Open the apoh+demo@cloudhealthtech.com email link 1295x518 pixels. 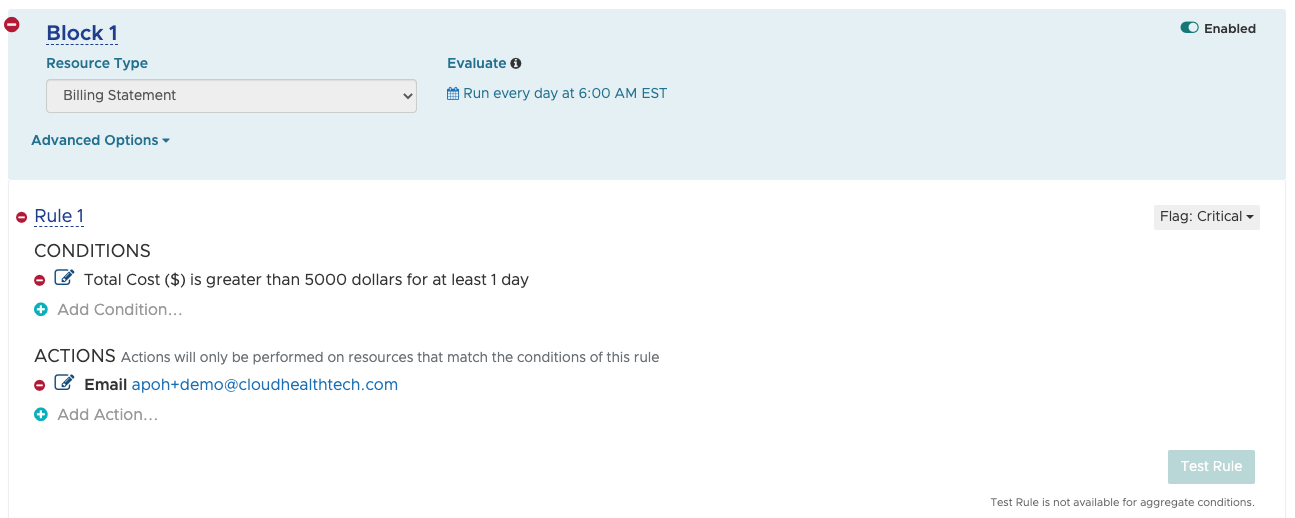click(265, 385)
